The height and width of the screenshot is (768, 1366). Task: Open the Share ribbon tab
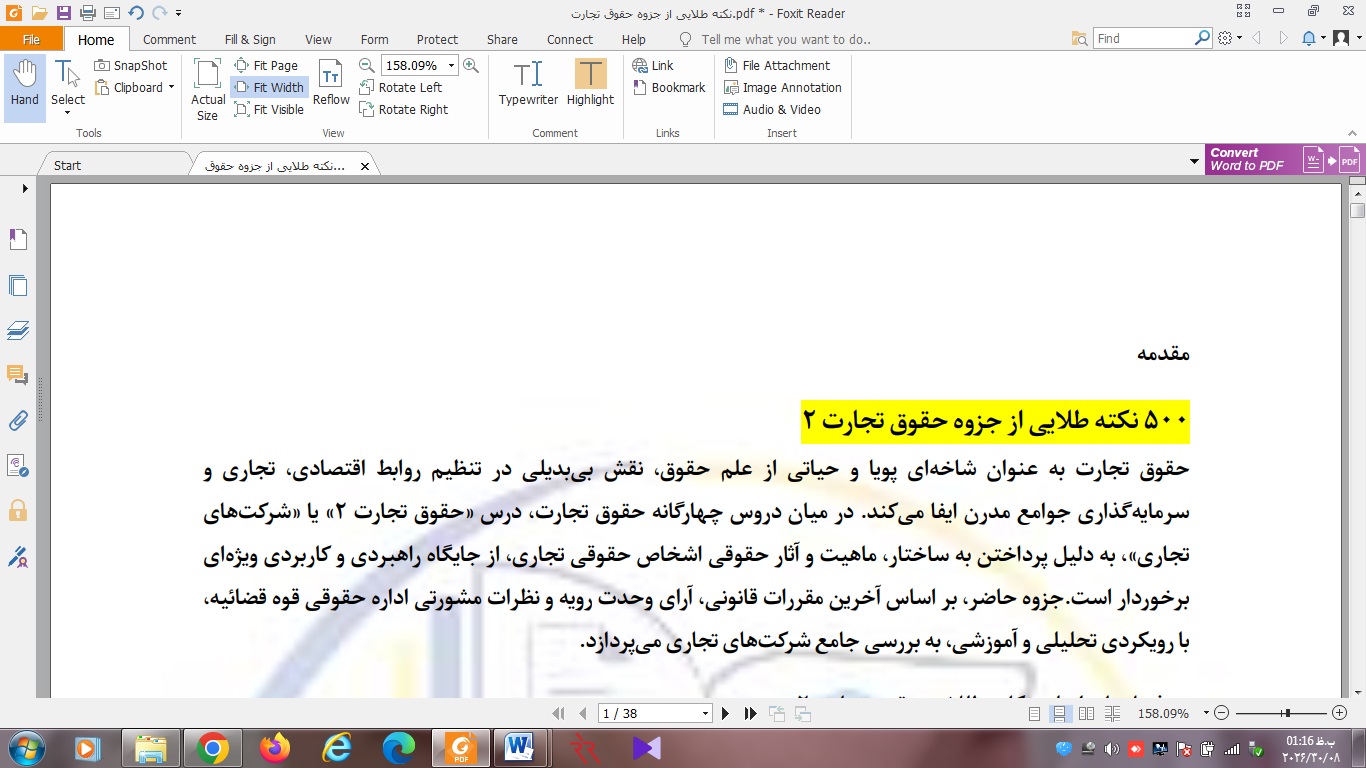(x=502, y=40)
